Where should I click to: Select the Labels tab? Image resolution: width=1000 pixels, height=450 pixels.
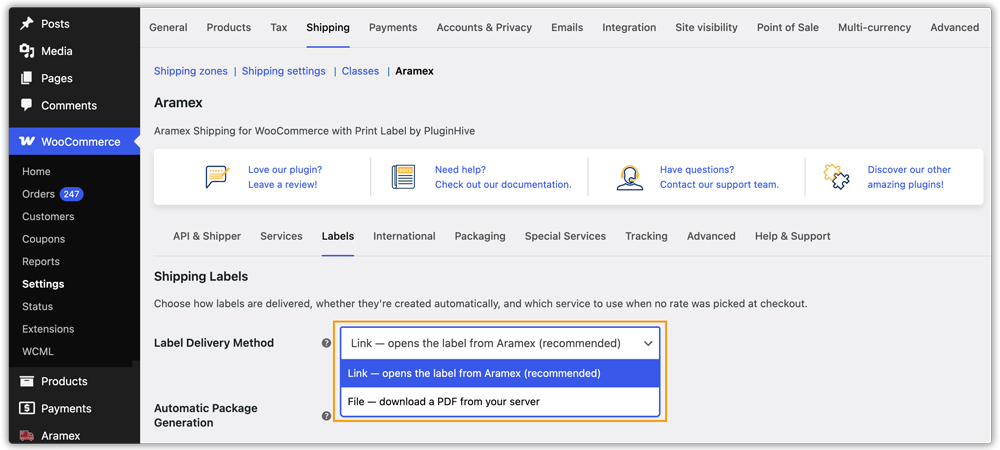[x=338, y=236]
